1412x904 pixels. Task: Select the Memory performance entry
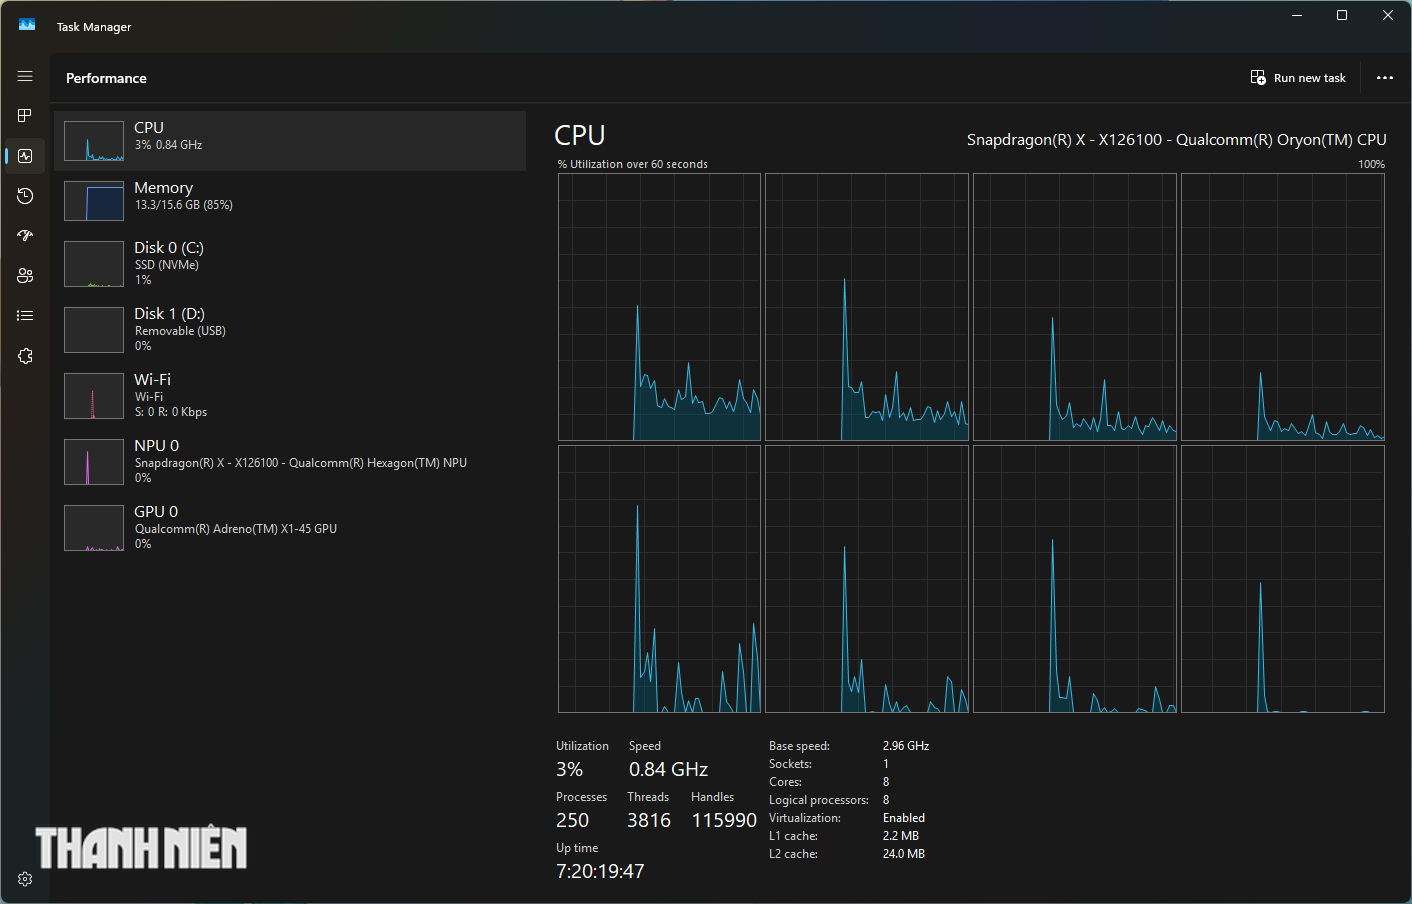290,200
